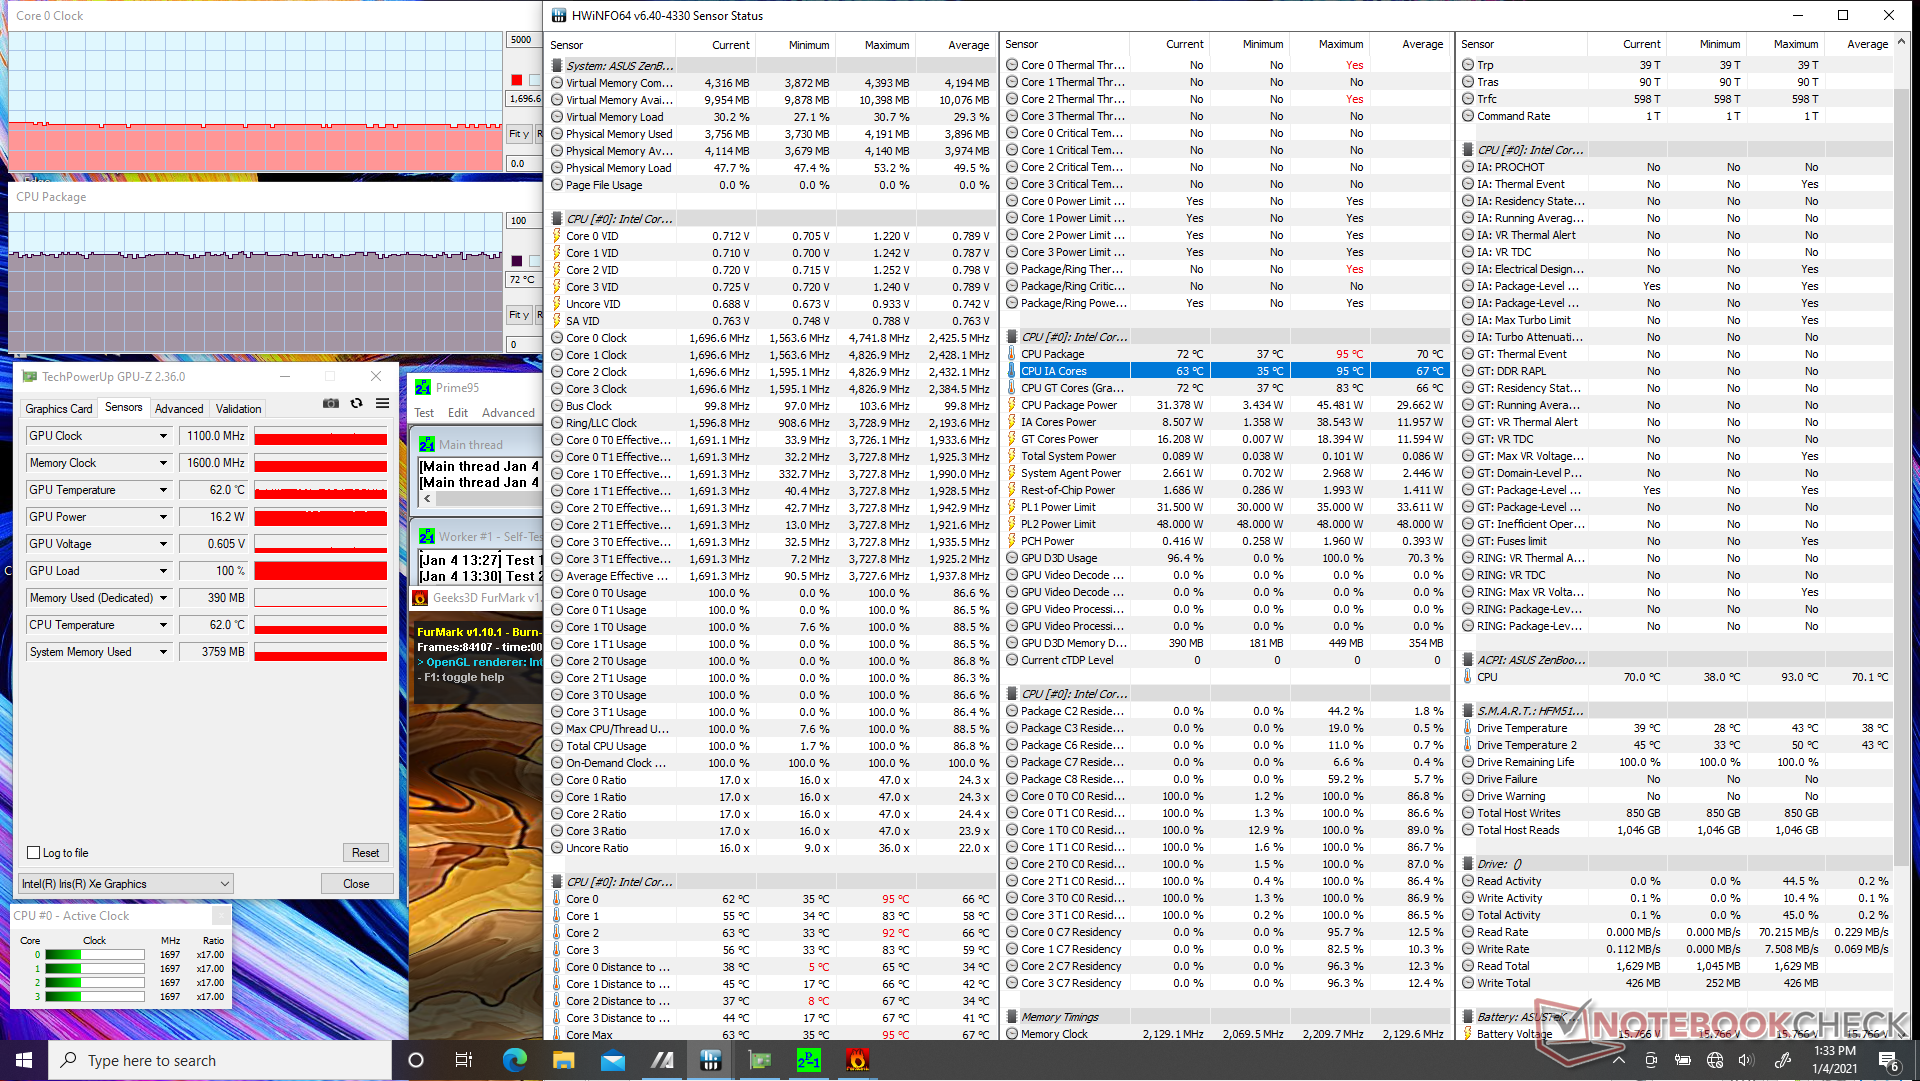Screen dimensions: 1920x1081
Task: Open the GPU Clock sensor dropdown
Action: [163, 436]
